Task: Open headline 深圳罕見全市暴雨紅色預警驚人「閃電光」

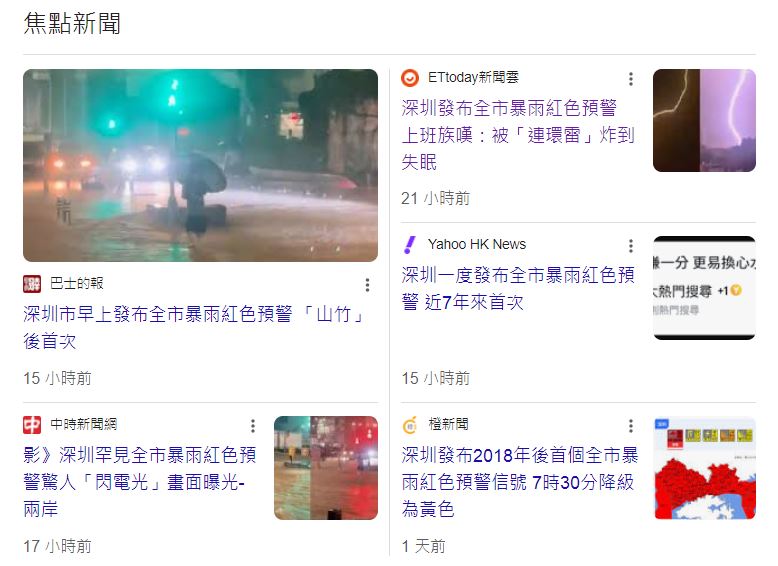Action: [140, 482]
